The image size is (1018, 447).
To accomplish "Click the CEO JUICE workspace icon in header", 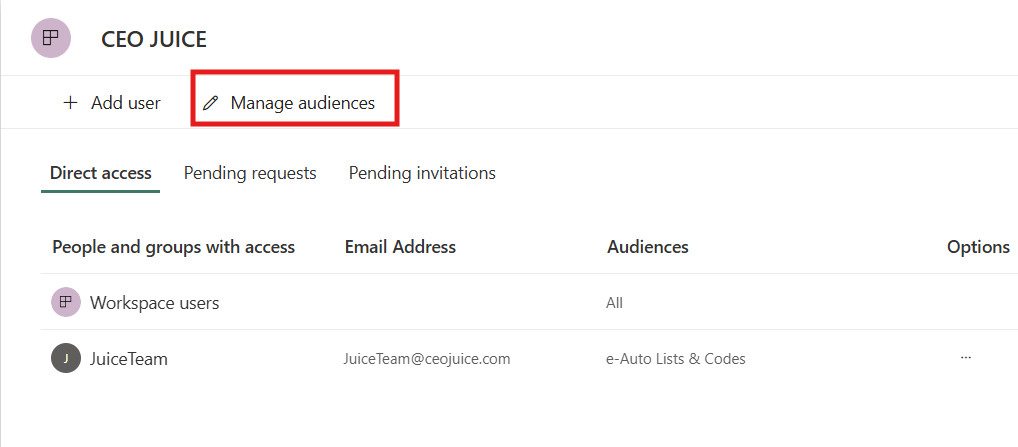I will coord(51,38).
